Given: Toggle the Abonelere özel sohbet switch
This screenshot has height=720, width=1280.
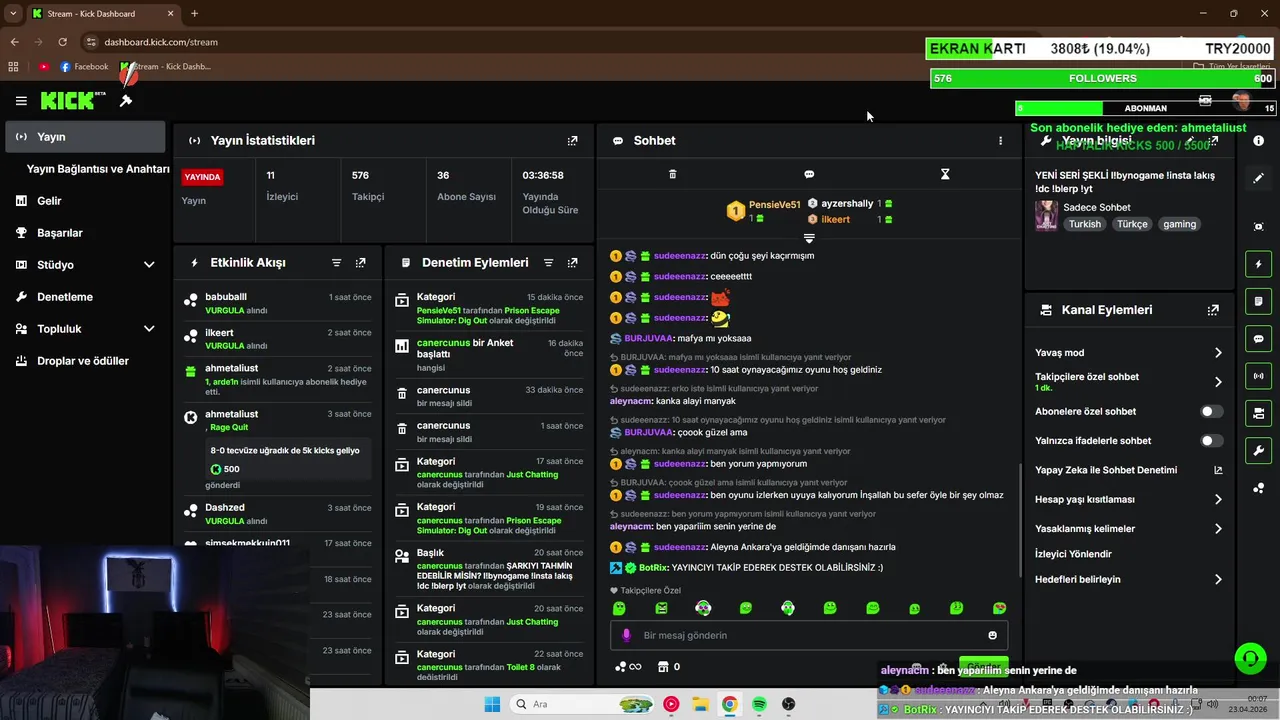Looking at the screenshot, I should (x=1211, y=411).
